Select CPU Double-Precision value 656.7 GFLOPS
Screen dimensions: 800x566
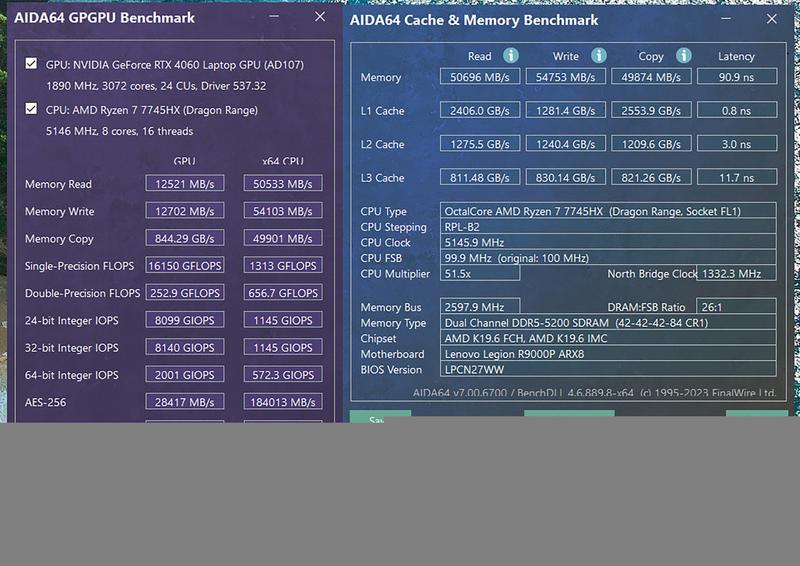[283, 292]
